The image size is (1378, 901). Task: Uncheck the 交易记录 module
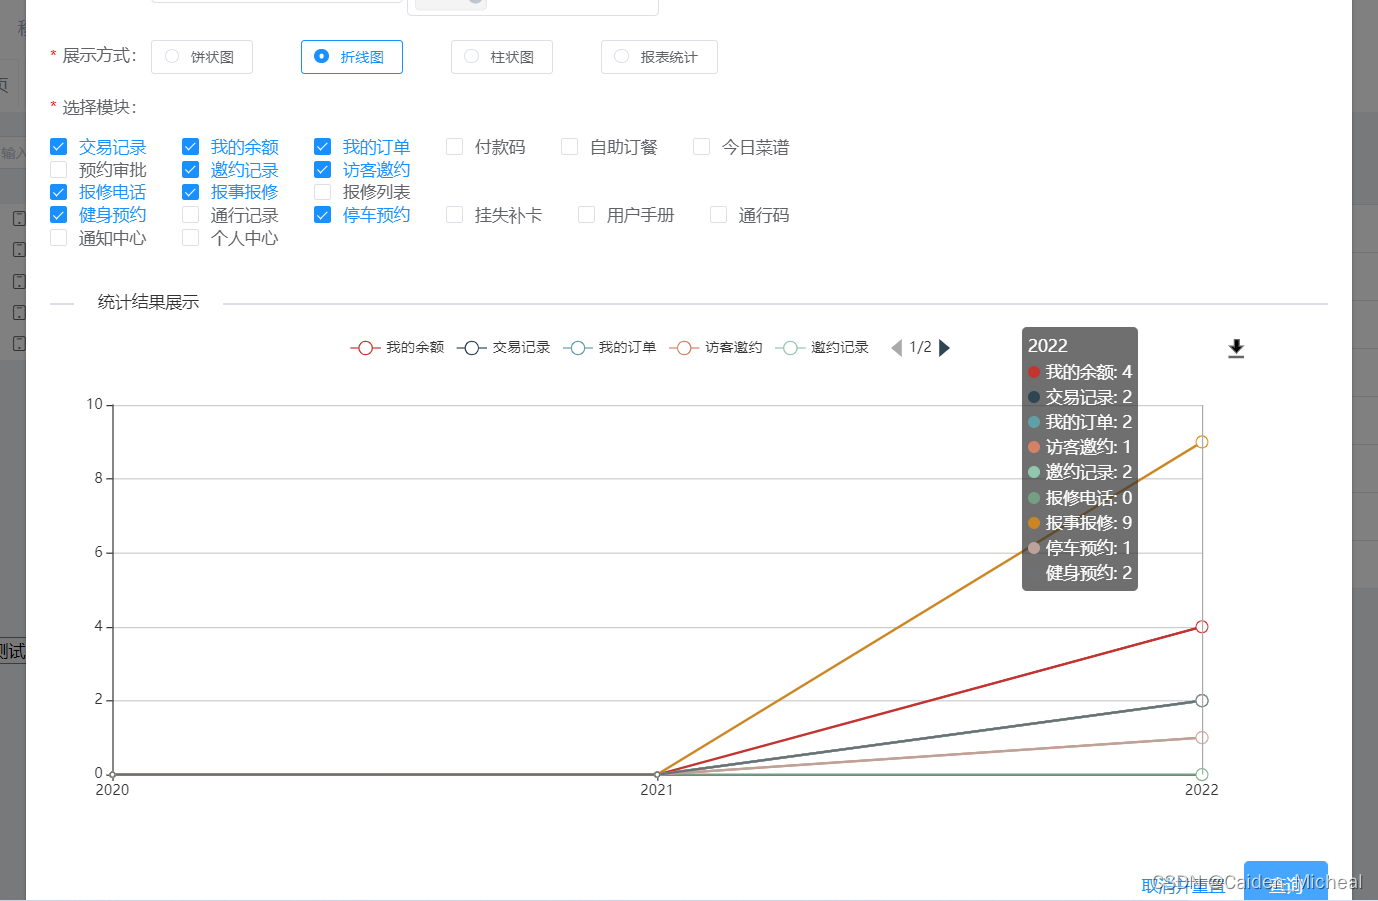click(x=59, y=147)
